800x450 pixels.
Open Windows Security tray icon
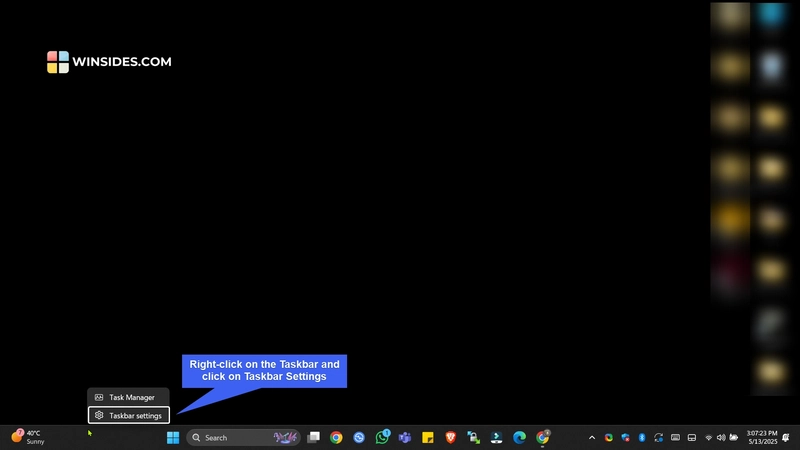(625, 437)
